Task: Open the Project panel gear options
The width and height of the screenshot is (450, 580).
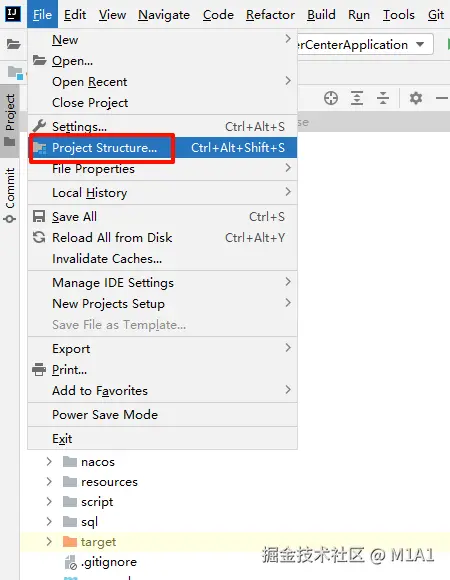Action: coord(416,98)
